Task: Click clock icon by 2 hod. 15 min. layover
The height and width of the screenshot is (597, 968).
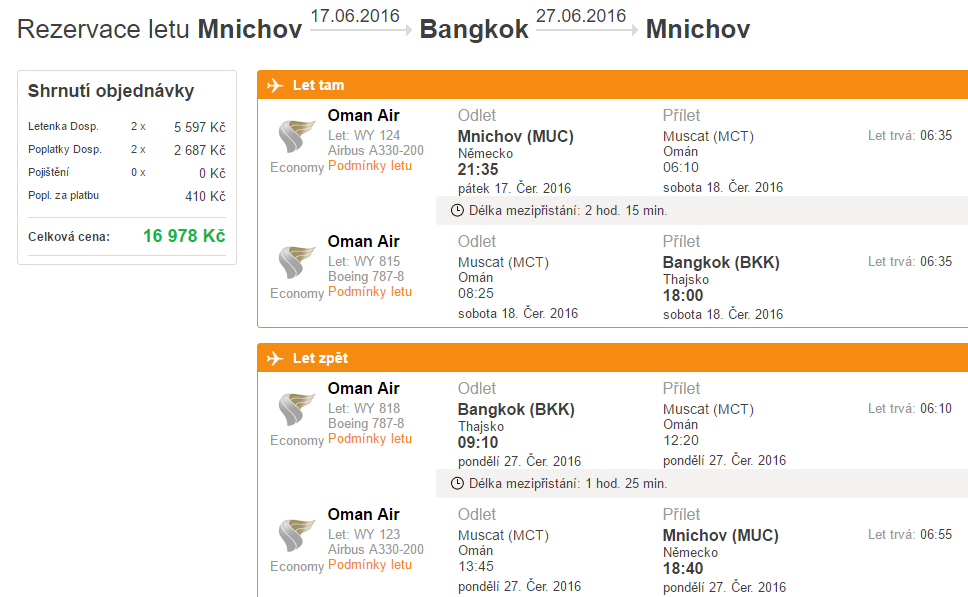Action: pos(458,210)
